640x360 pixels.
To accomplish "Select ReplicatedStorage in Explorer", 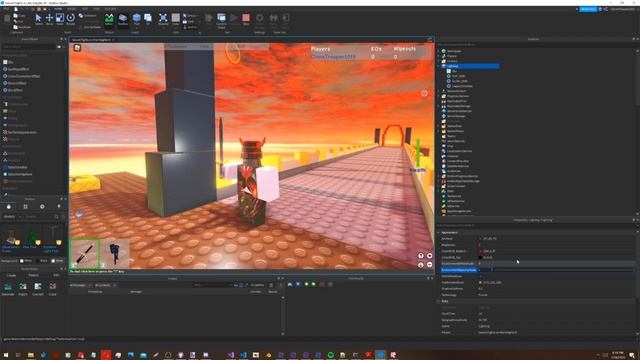I will (459, 106).
